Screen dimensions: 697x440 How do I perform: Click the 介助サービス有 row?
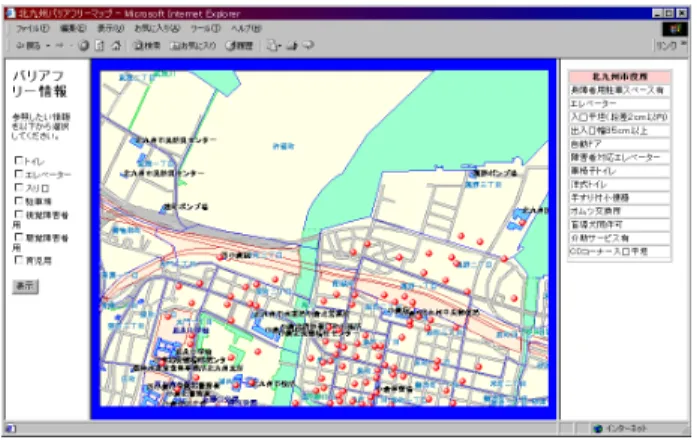tap(620, 238)
